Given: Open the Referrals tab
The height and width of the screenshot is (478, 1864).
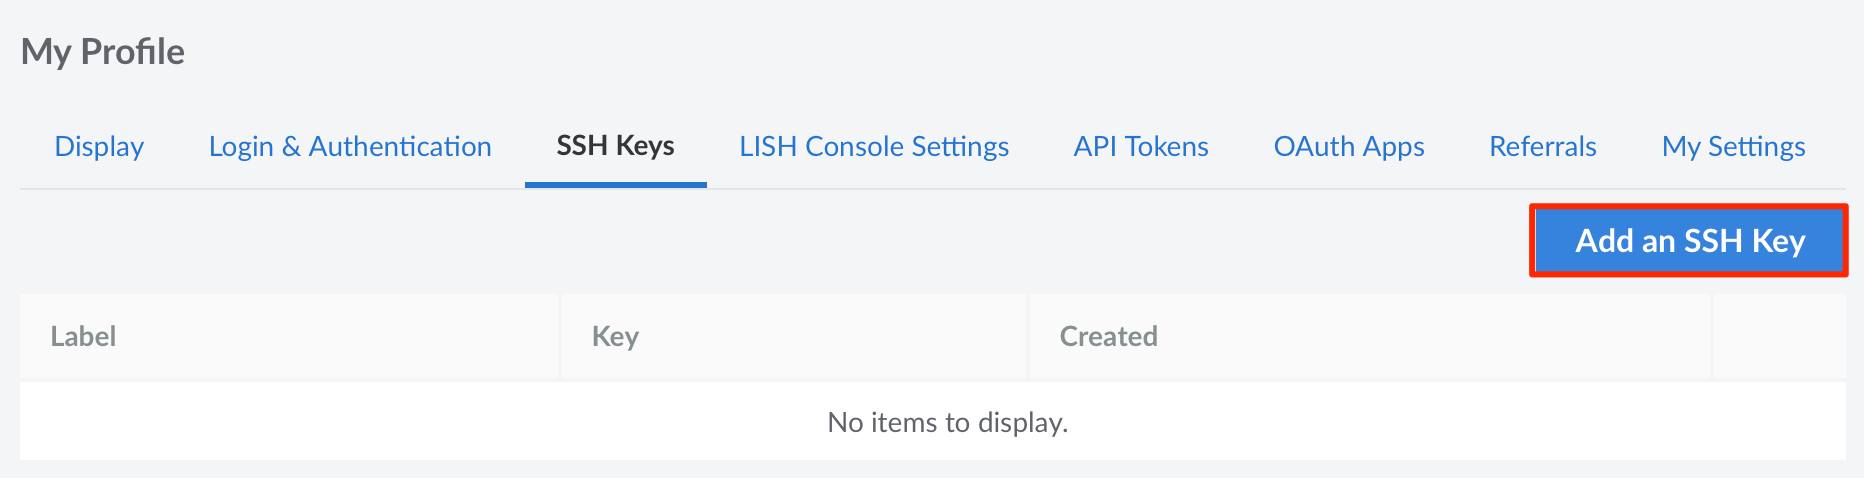Looking at the screenshot, I should (1542, 147).
